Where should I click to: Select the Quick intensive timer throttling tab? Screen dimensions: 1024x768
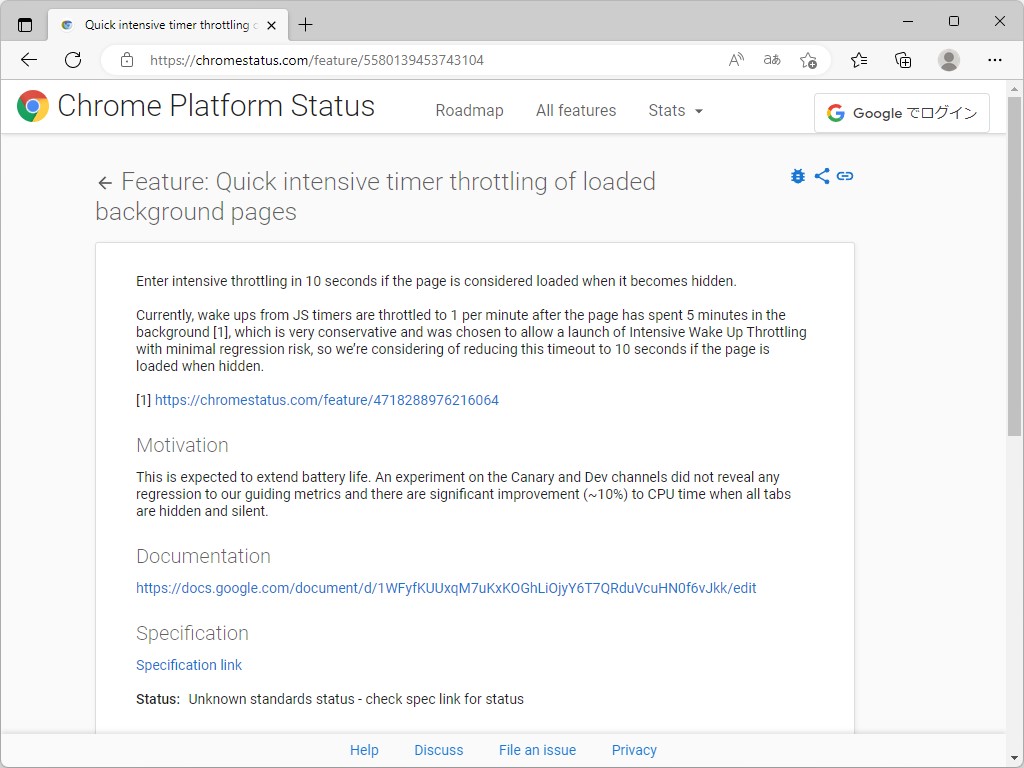tap(160, 24)
